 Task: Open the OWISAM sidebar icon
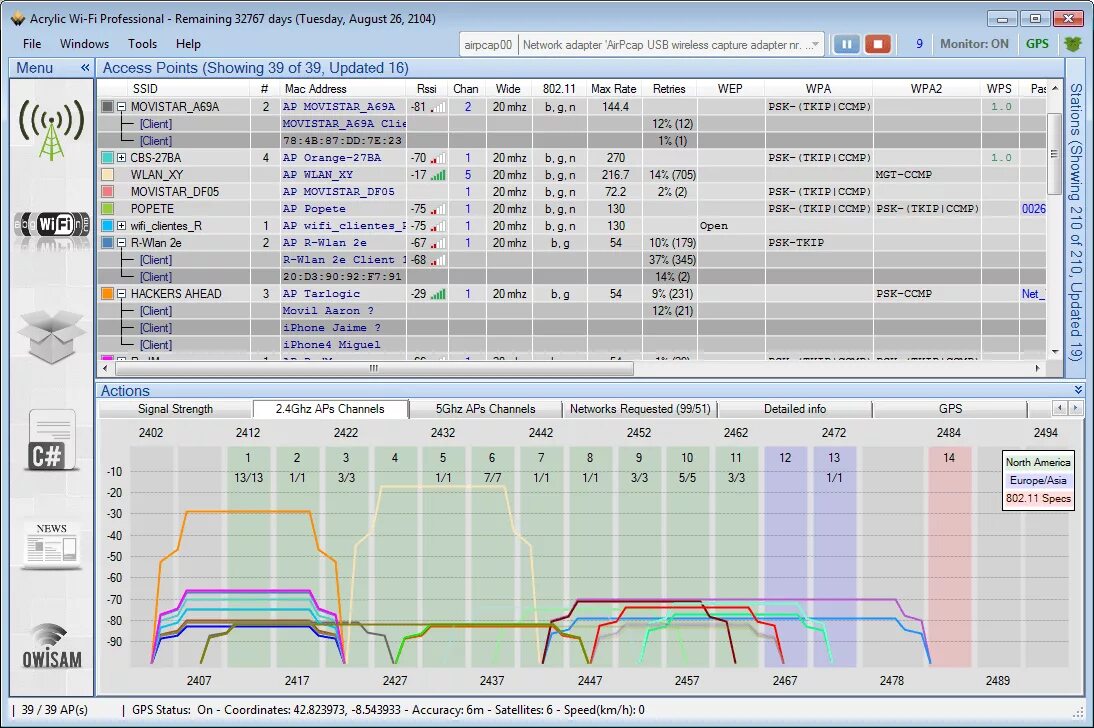pyautogui.click(x=52, y=646)
